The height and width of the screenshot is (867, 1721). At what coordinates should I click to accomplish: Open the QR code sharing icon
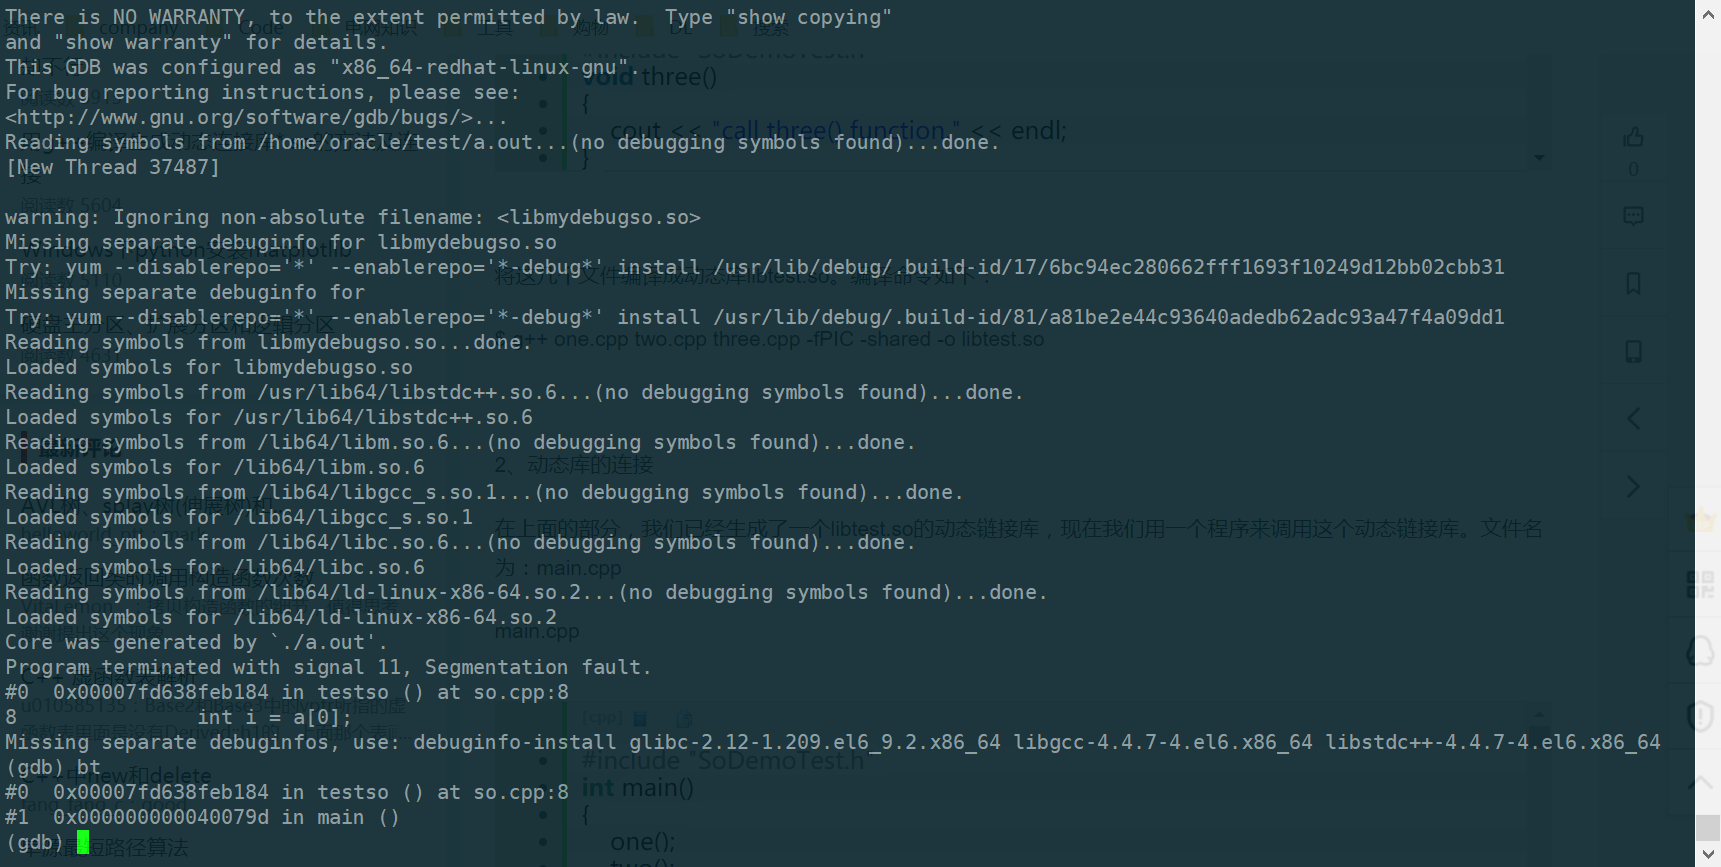coord(1699,584)
